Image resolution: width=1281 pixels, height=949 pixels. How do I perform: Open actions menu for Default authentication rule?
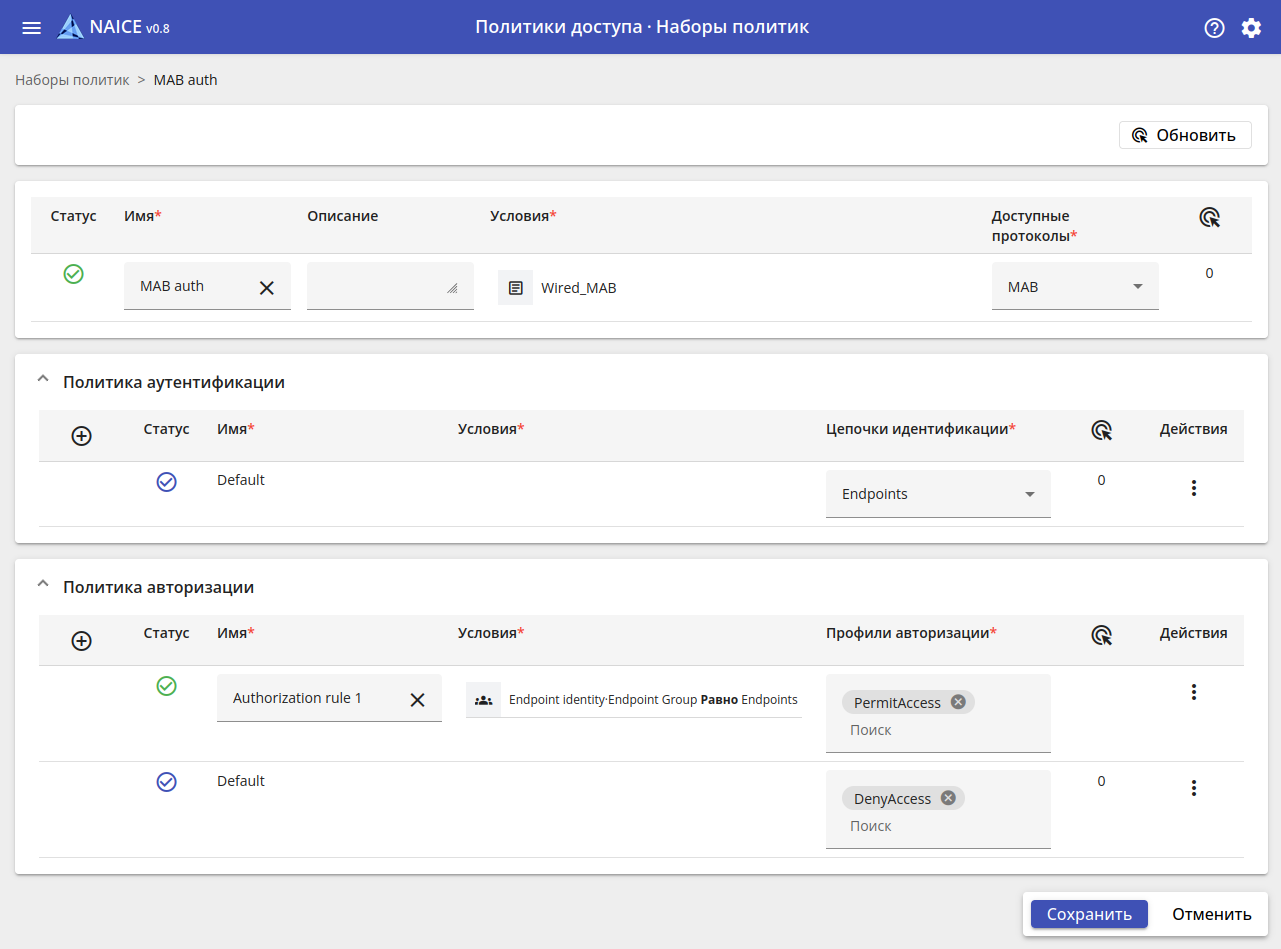pos(1193,488)
